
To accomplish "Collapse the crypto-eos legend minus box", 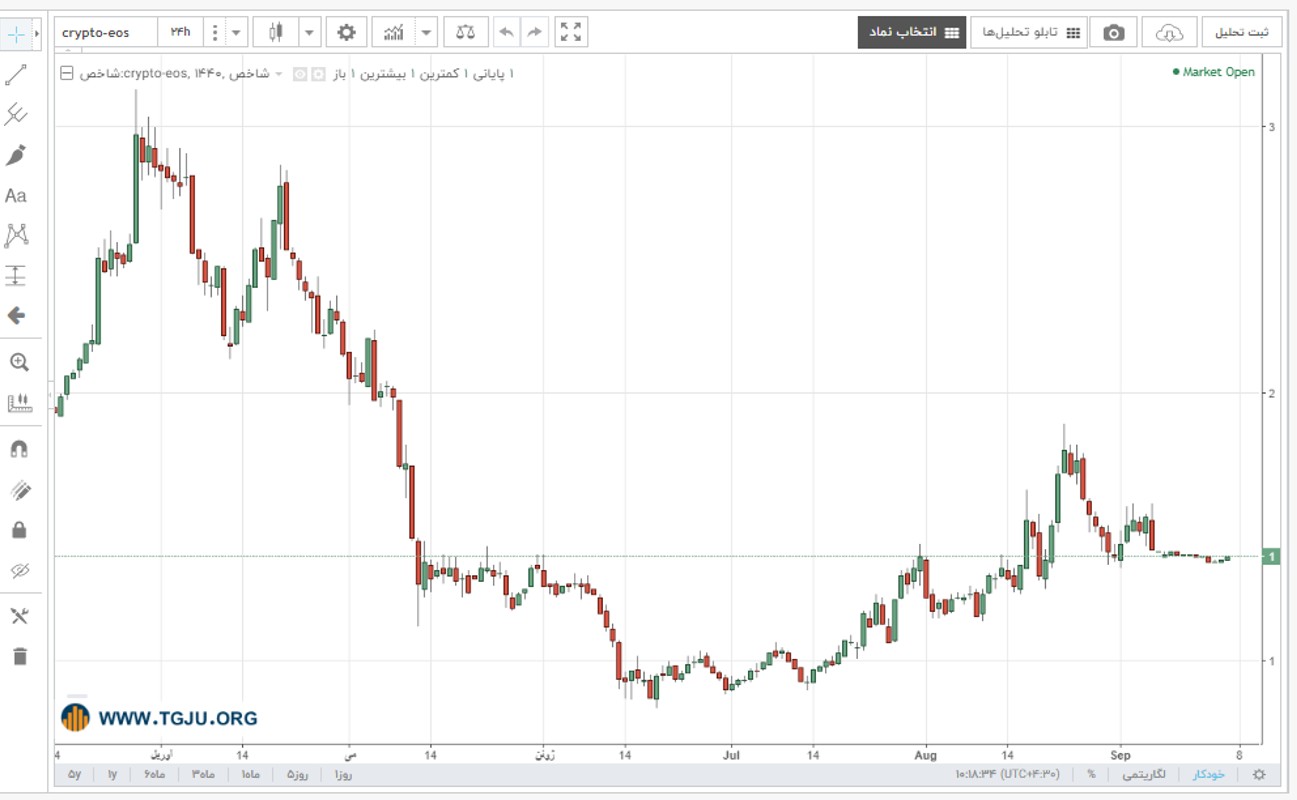I will click(x=67, y=73).
